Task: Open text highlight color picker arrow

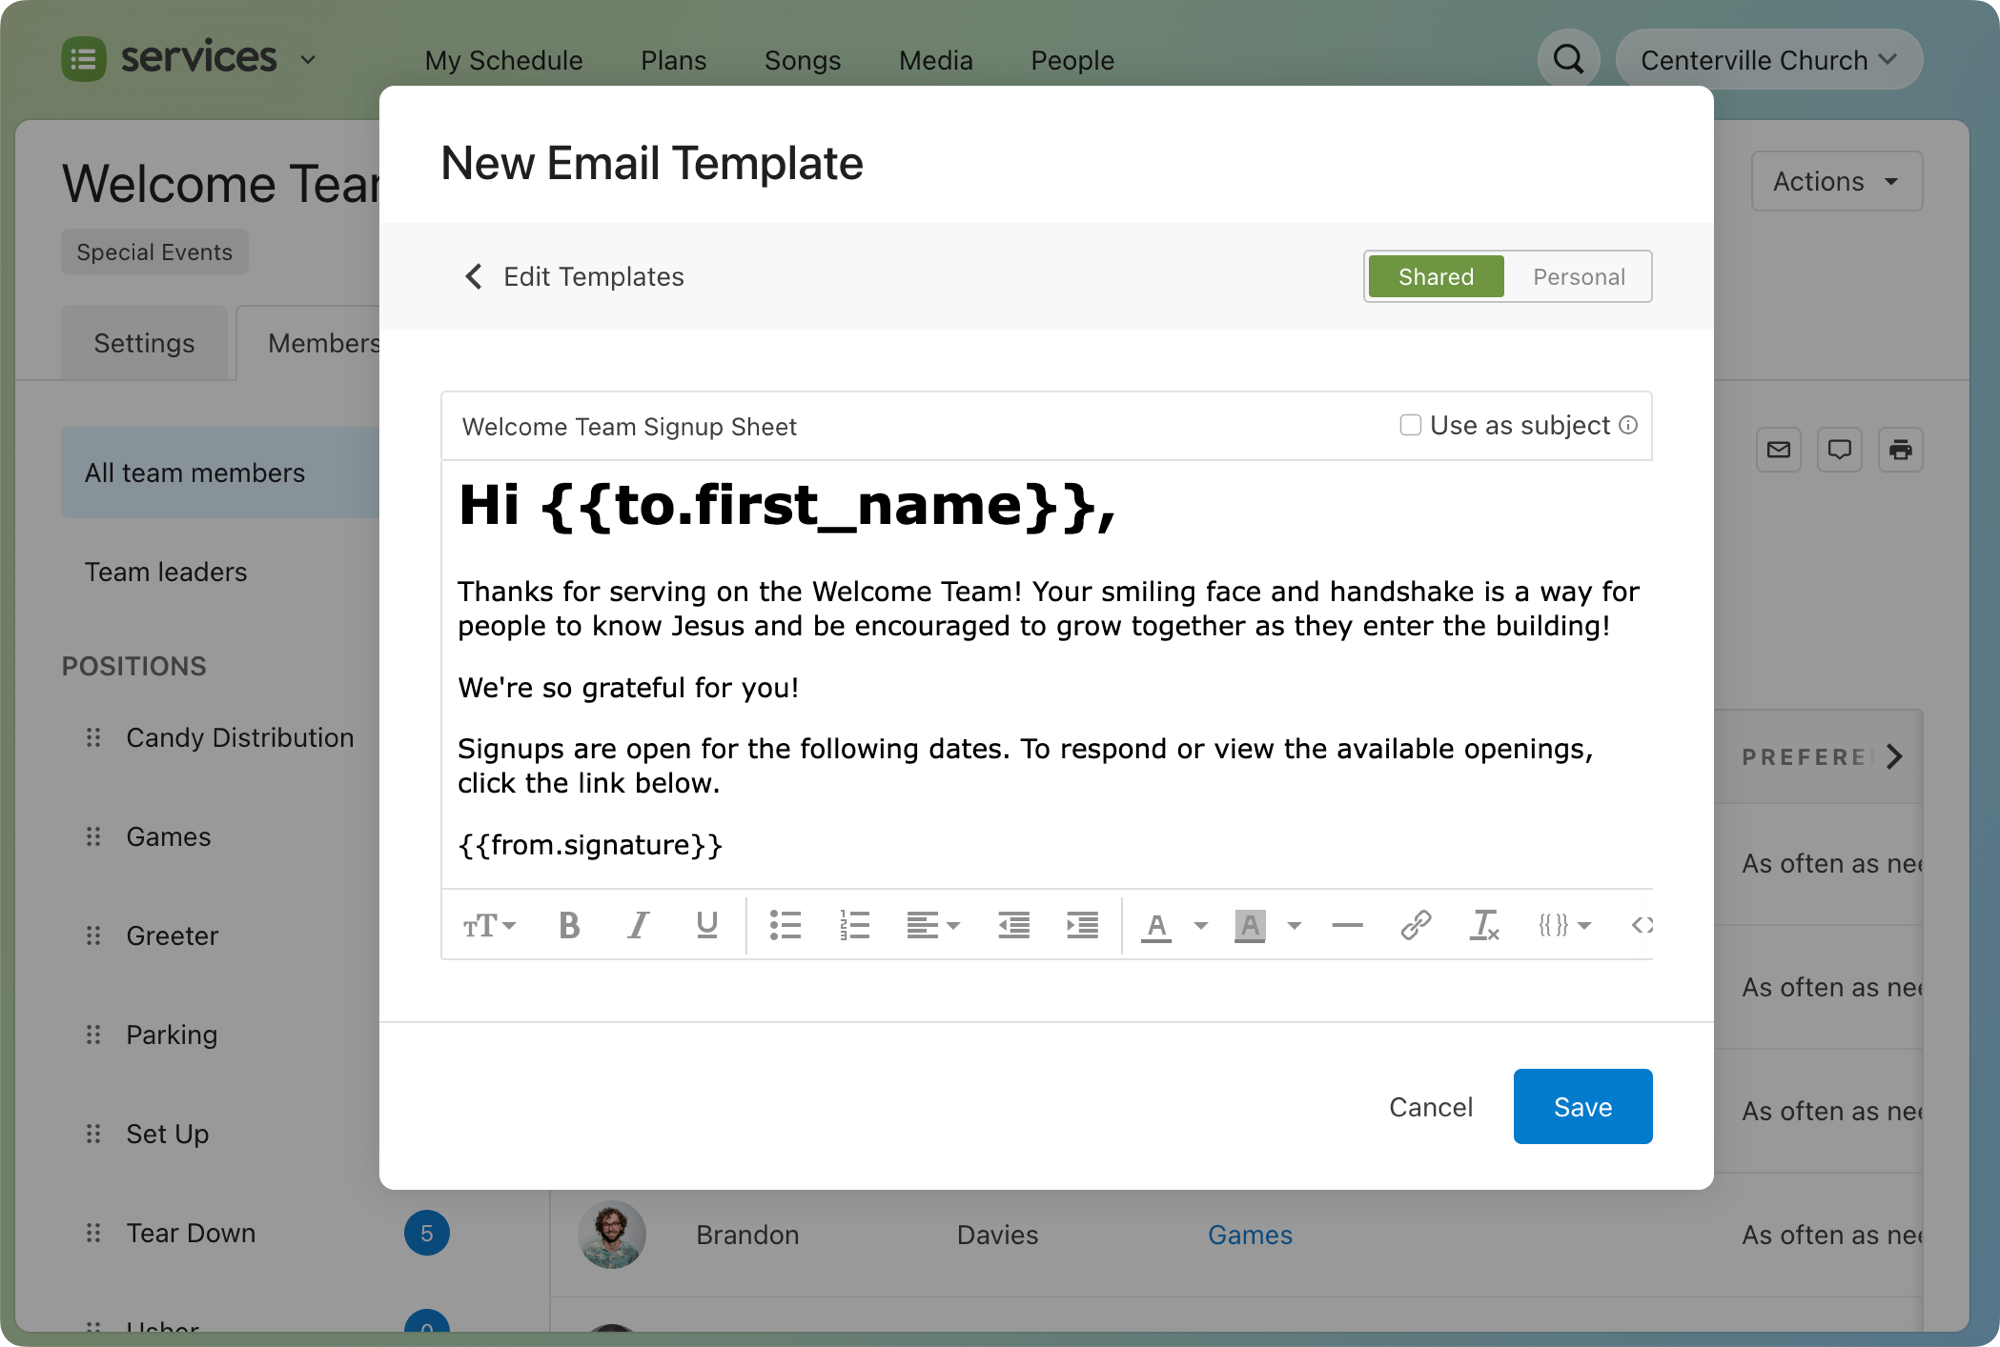Action: [x=1294, y=925]
